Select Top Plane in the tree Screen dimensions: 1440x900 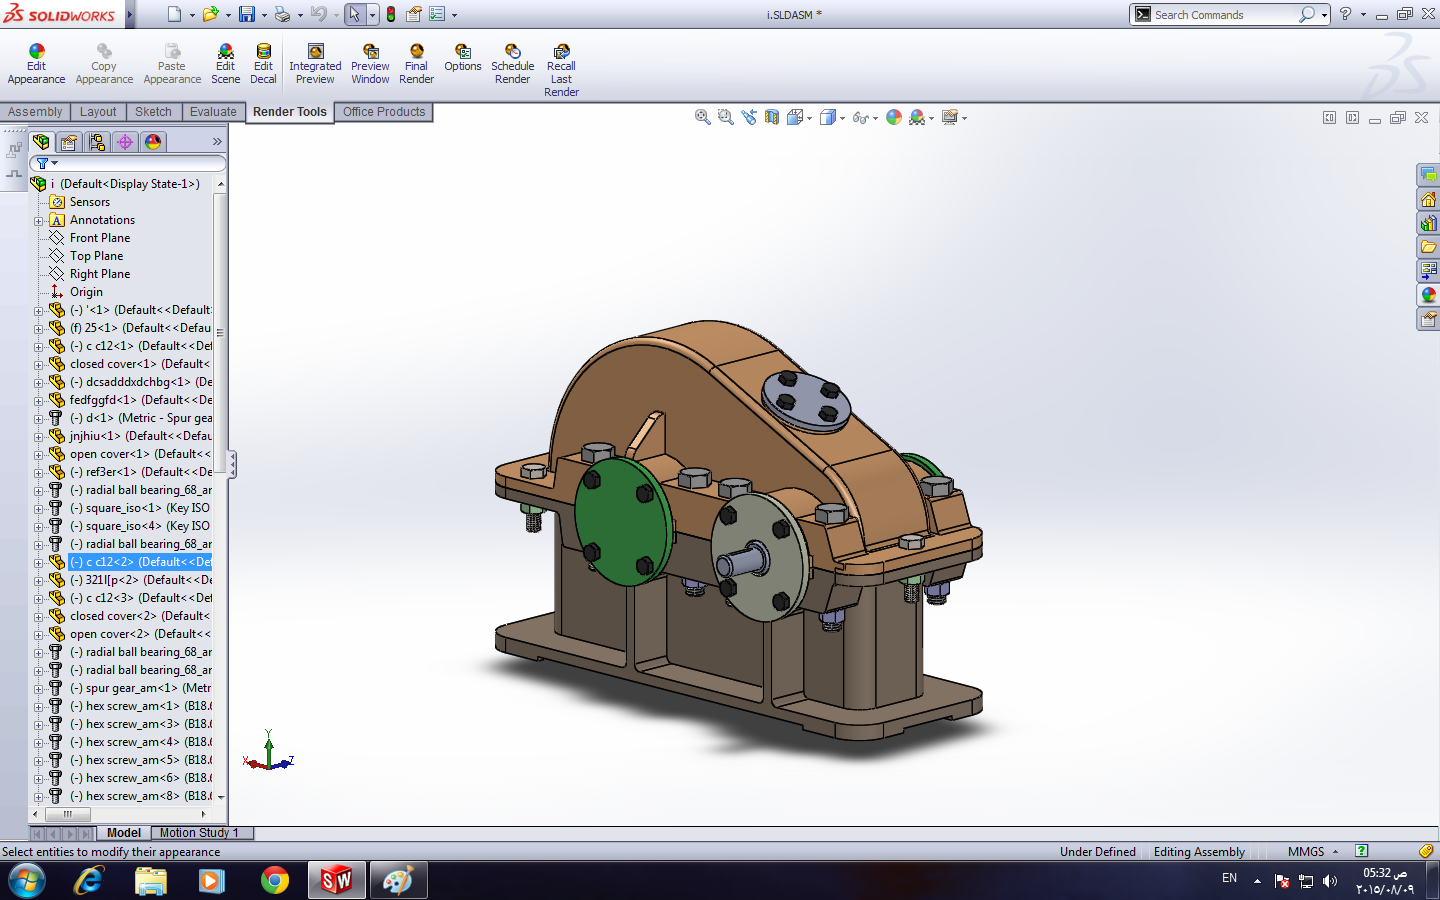(x=96, y=256)
